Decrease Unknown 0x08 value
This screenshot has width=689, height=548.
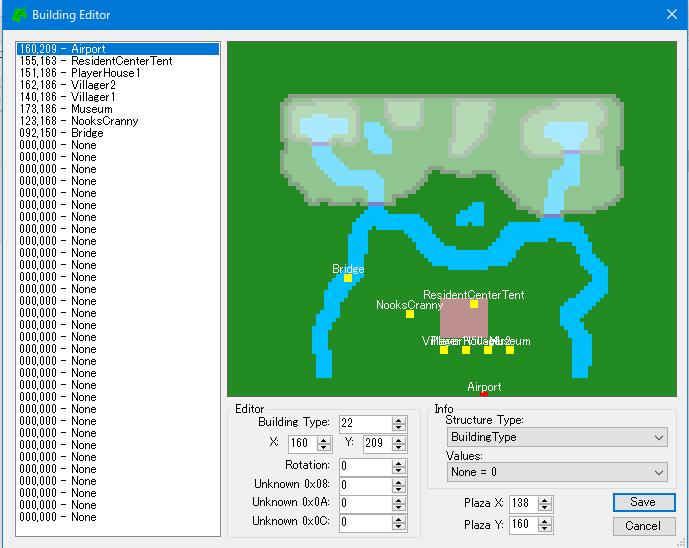[399, 489]
